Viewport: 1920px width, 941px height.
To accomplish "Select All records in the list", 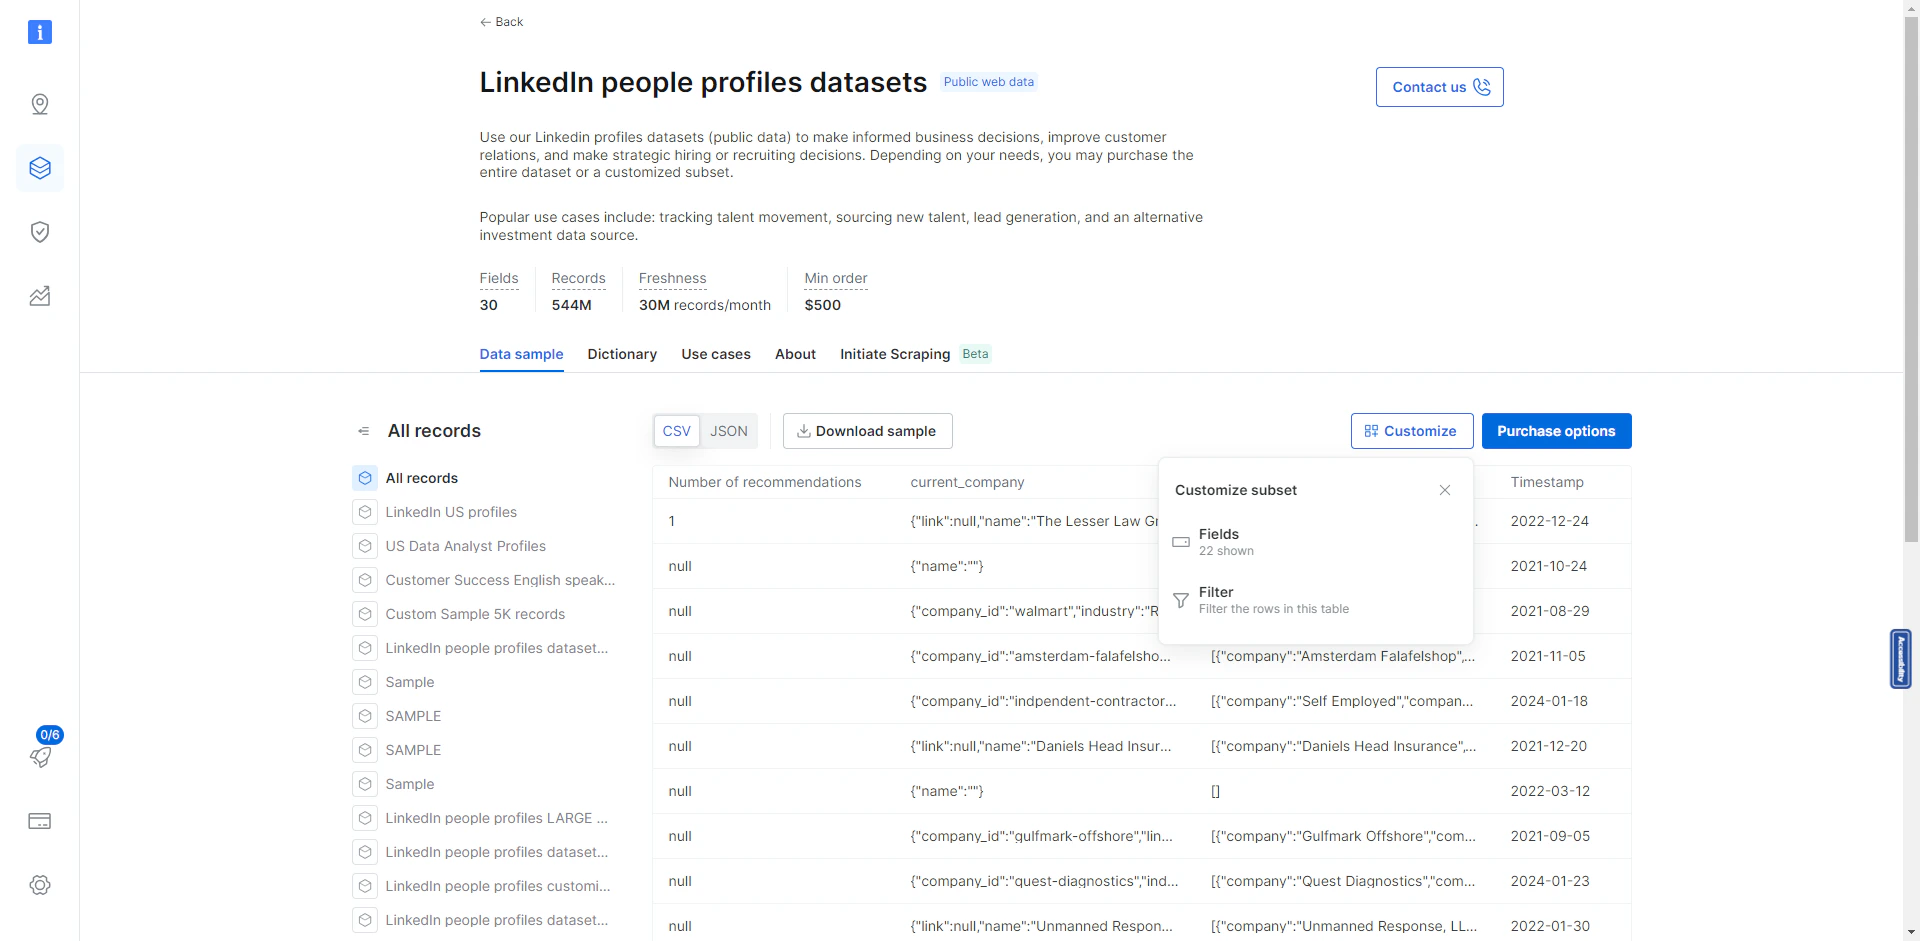I will (x=421, y=478).
